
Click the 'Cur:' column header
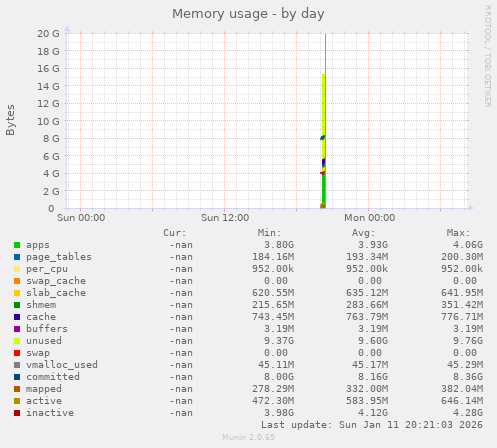tap(175, 233)
